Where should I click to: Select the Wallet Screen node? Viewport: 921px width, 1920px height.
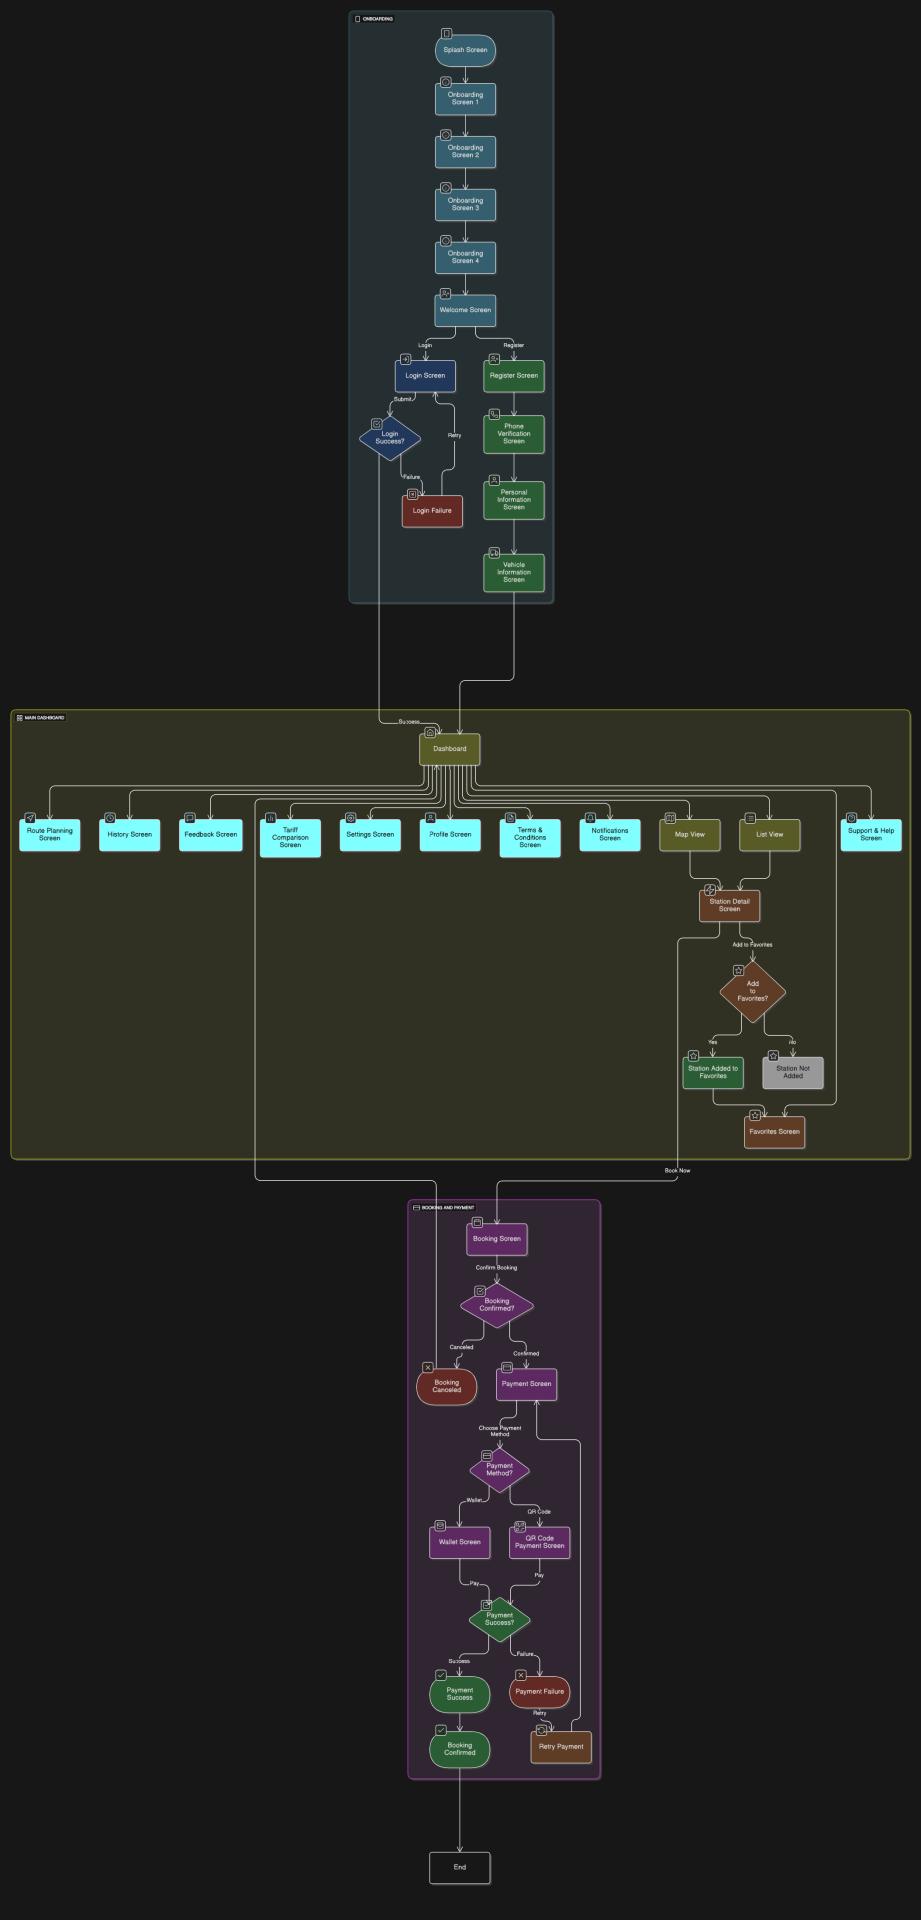coord(460,1542)
